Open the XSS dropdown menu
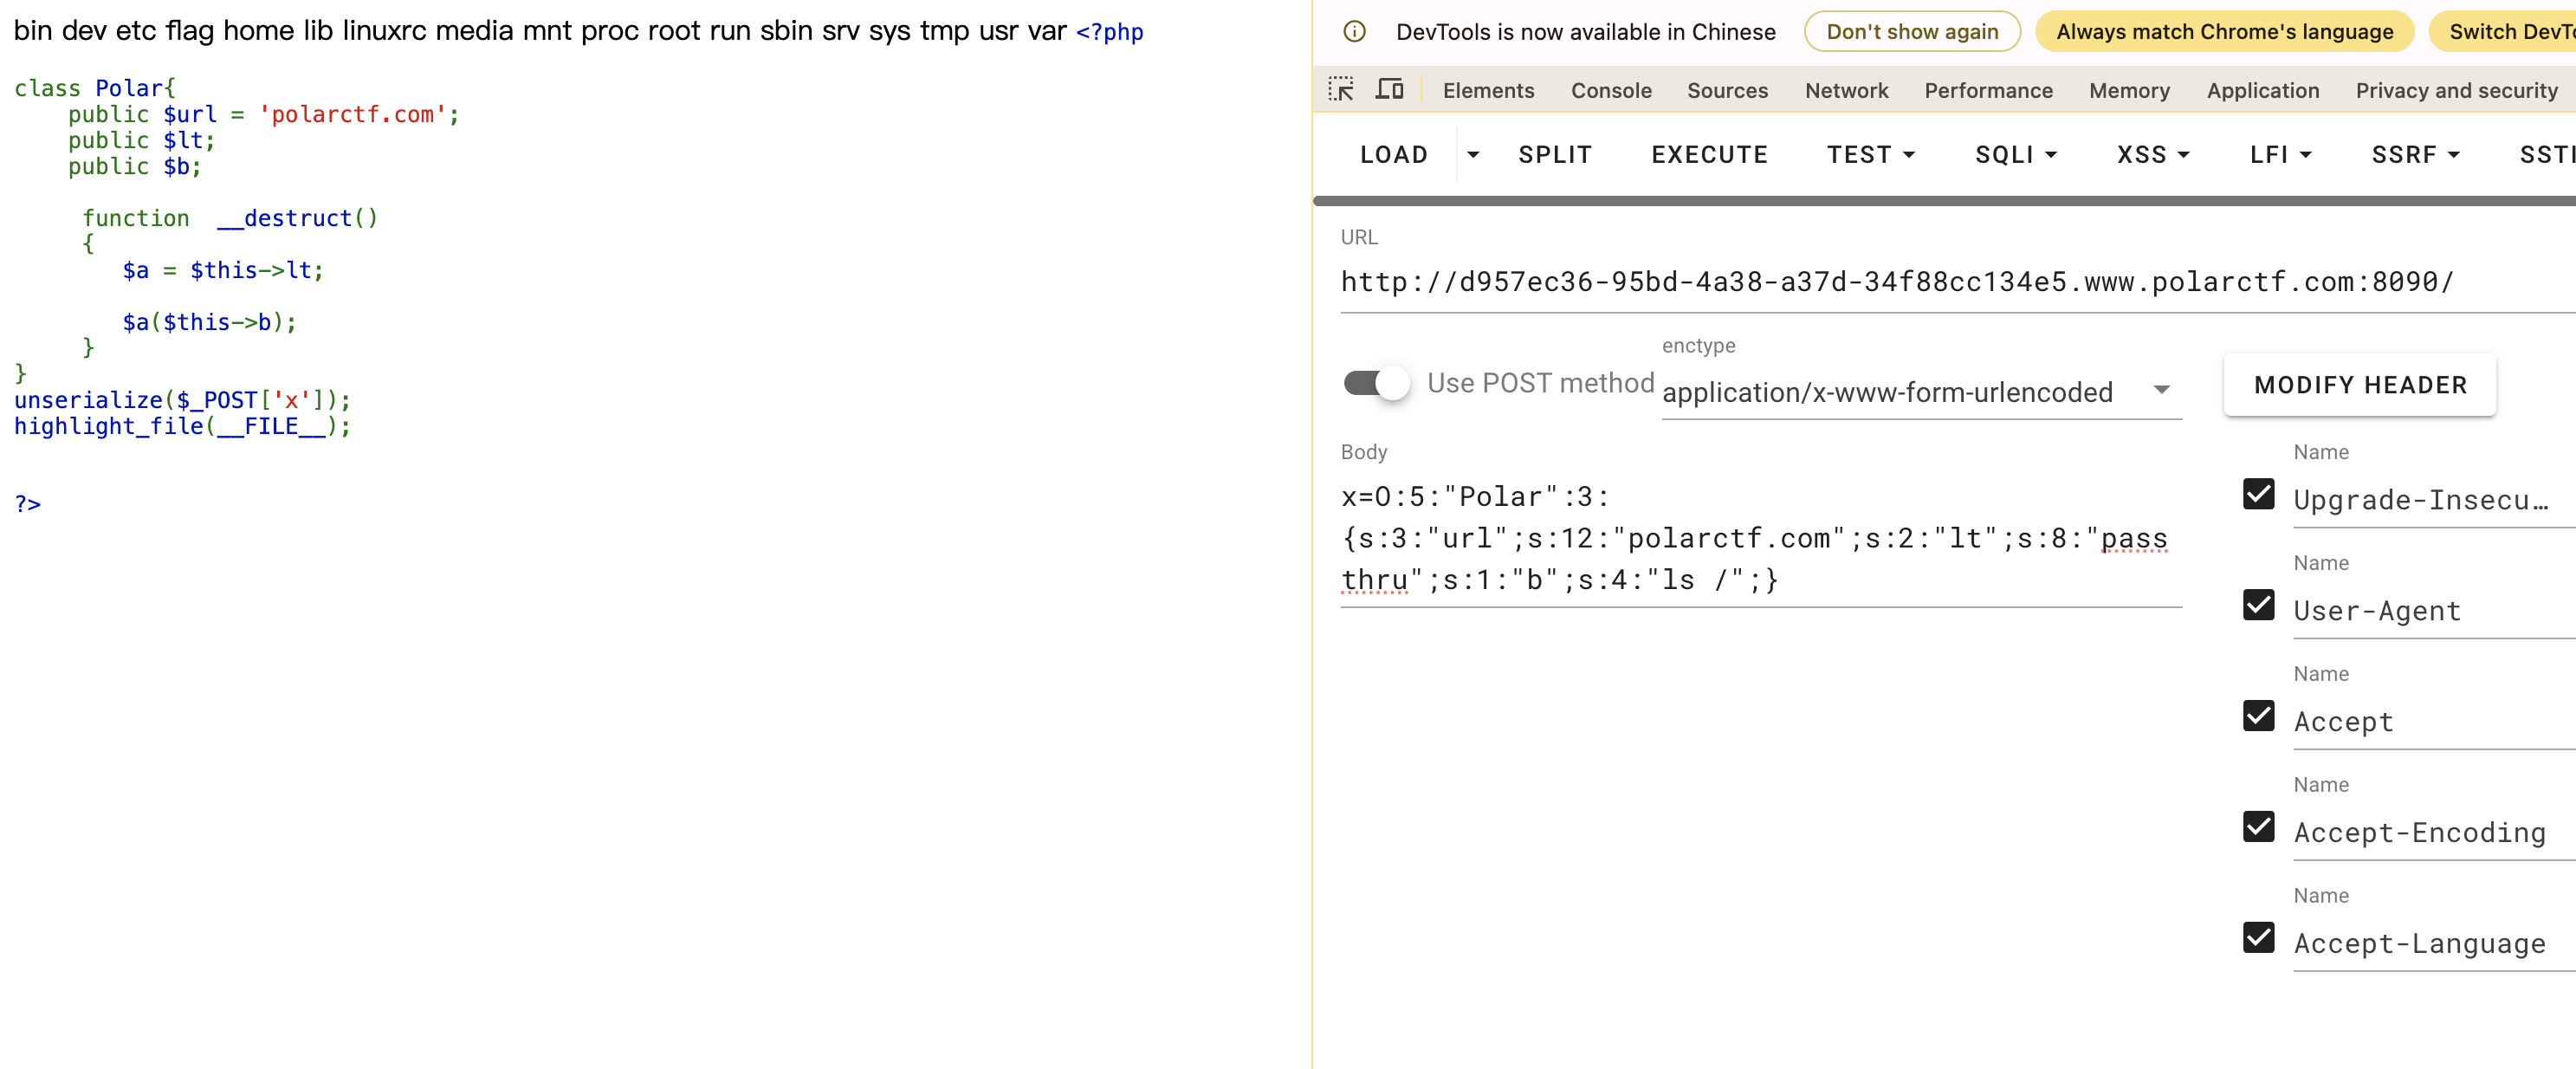 2152,155
